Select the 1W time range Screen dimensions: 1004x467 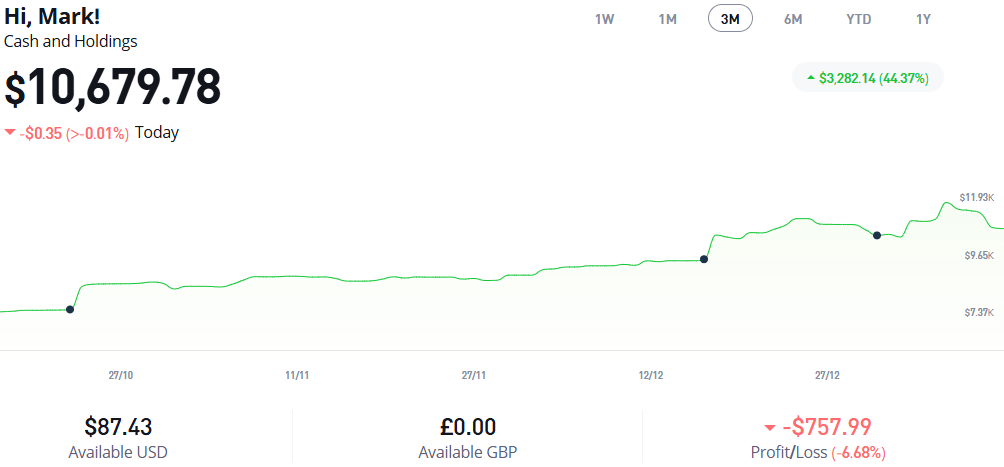tap(604, 19)
